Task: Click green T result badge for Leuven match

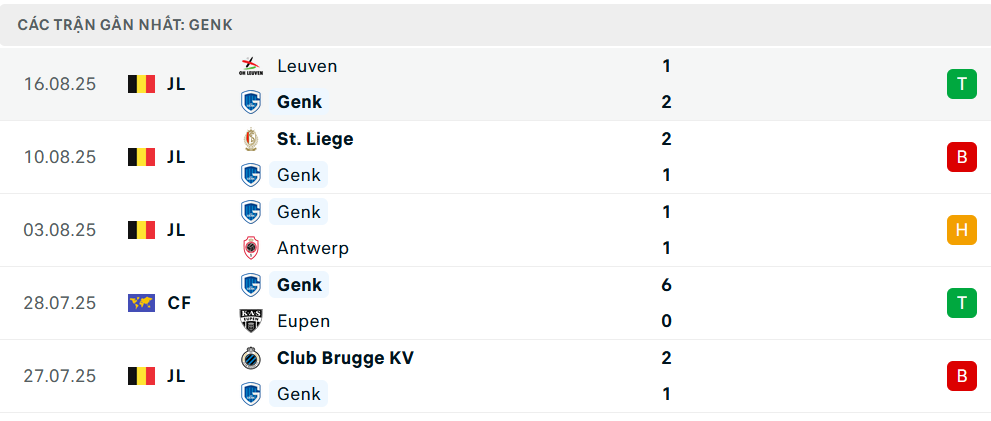Action: coord(961,84)
